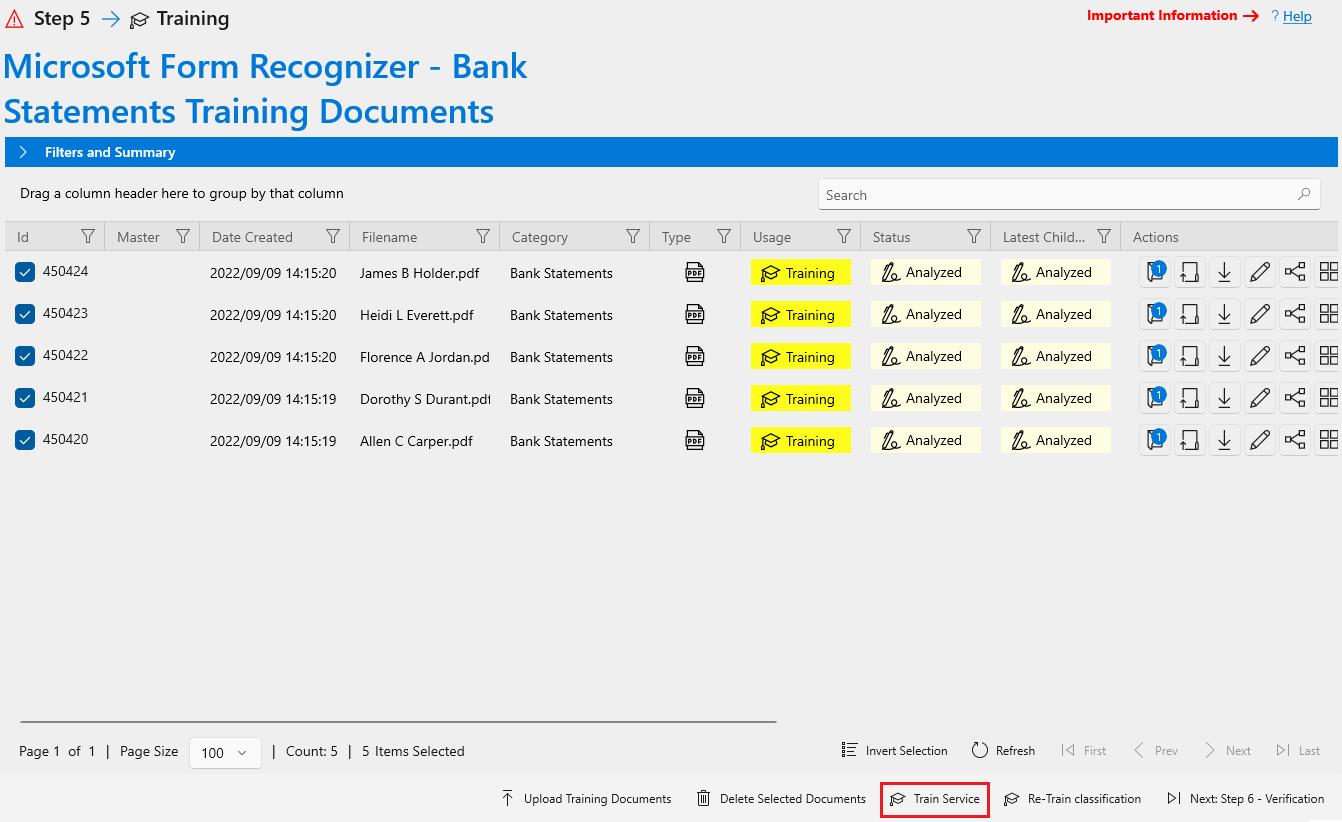The width and height of the screenshot is (1342, 822).
Task: Uncheck the checkbox for document 450420
Action: click(25, 440)
